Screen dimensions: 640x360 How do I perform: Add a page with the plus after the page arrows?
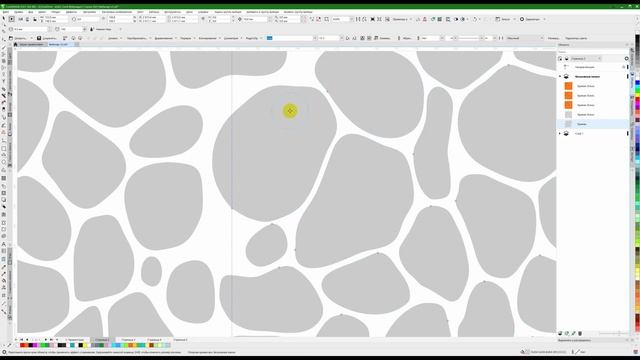pos(57,340)
